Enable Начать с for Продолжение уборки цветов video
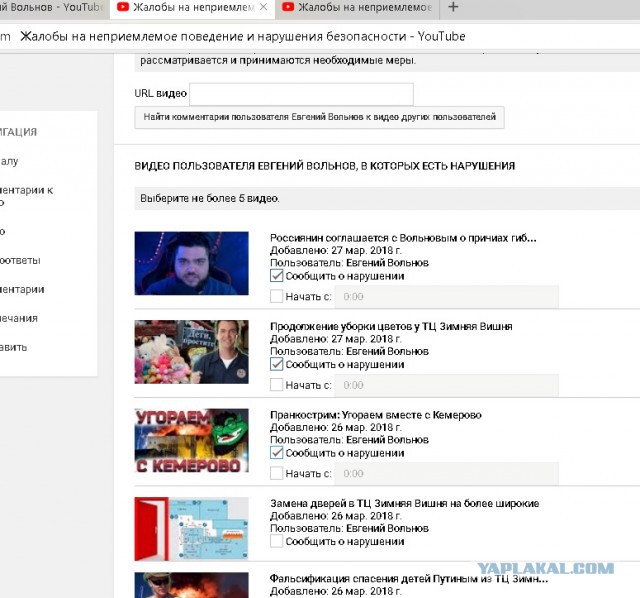 click(x=276, y=385)
